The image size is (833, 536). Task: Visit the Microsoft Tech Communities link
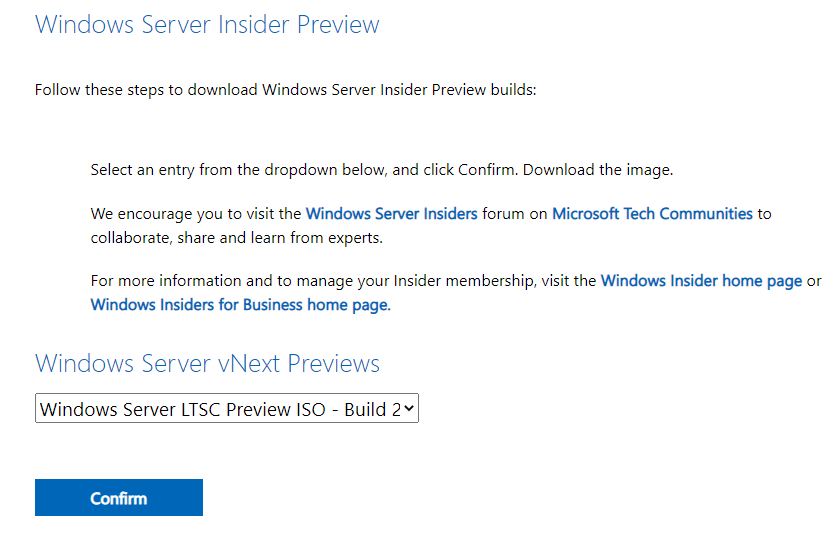coord(652,213)
